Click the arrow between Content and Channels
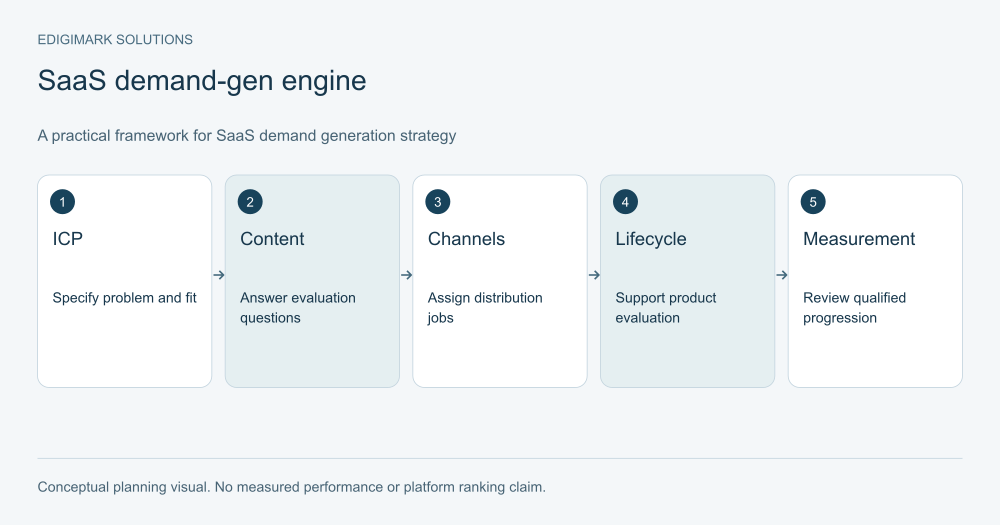The height and width of the screenshot is (525, 1000). tap(406, 275)
